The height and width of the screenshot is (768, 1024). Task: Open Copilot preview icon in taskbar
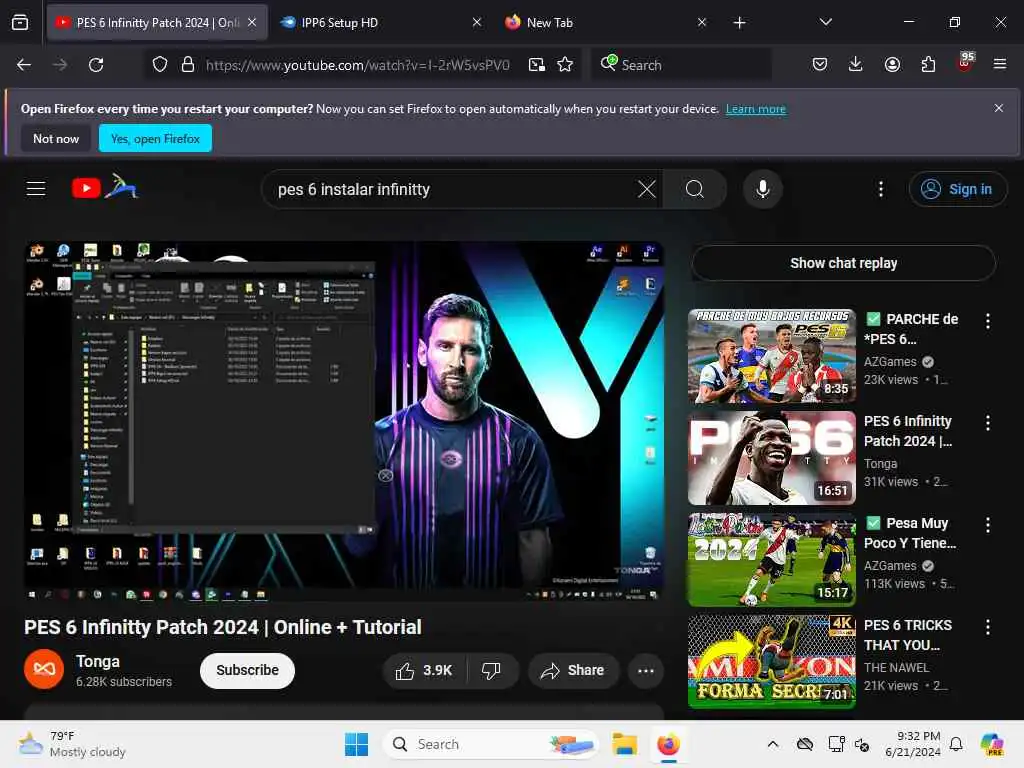tap(992, 744)
